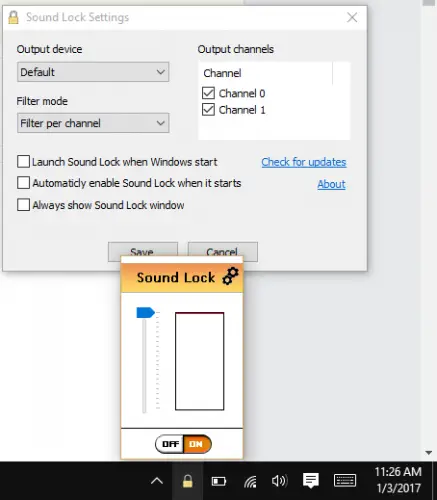This screenshot has height=500, width=437.
Task: Open the About link
Action: [x=331, y=184]
